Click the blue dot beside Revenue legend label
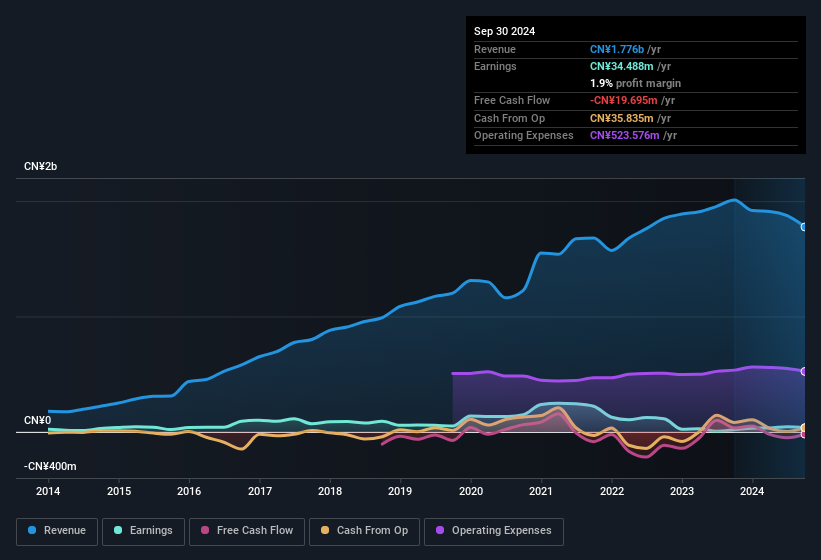Viewport: 821px width, 560px height. click(x=33, y=531)
